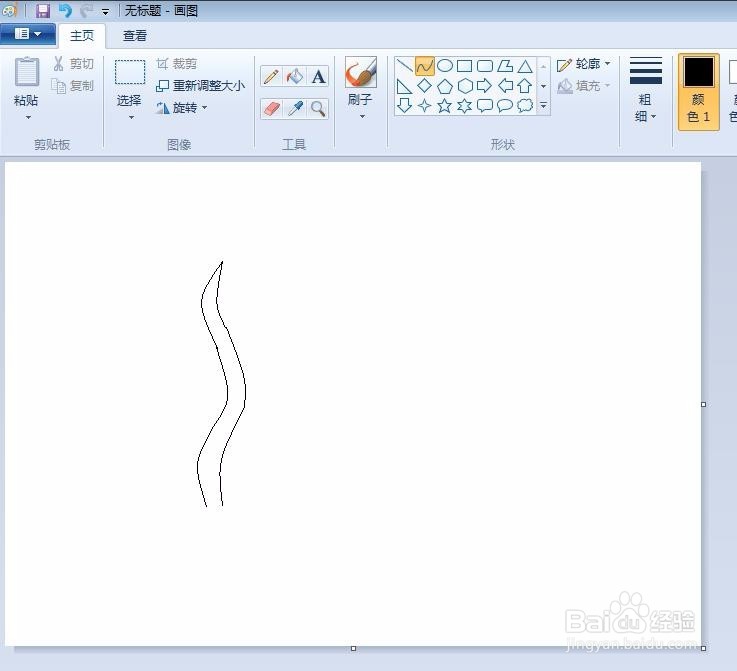The height and width of the screenshot is (671, 737).
Task: Choose the Four-point star shape
Action: tap(424, 106)
